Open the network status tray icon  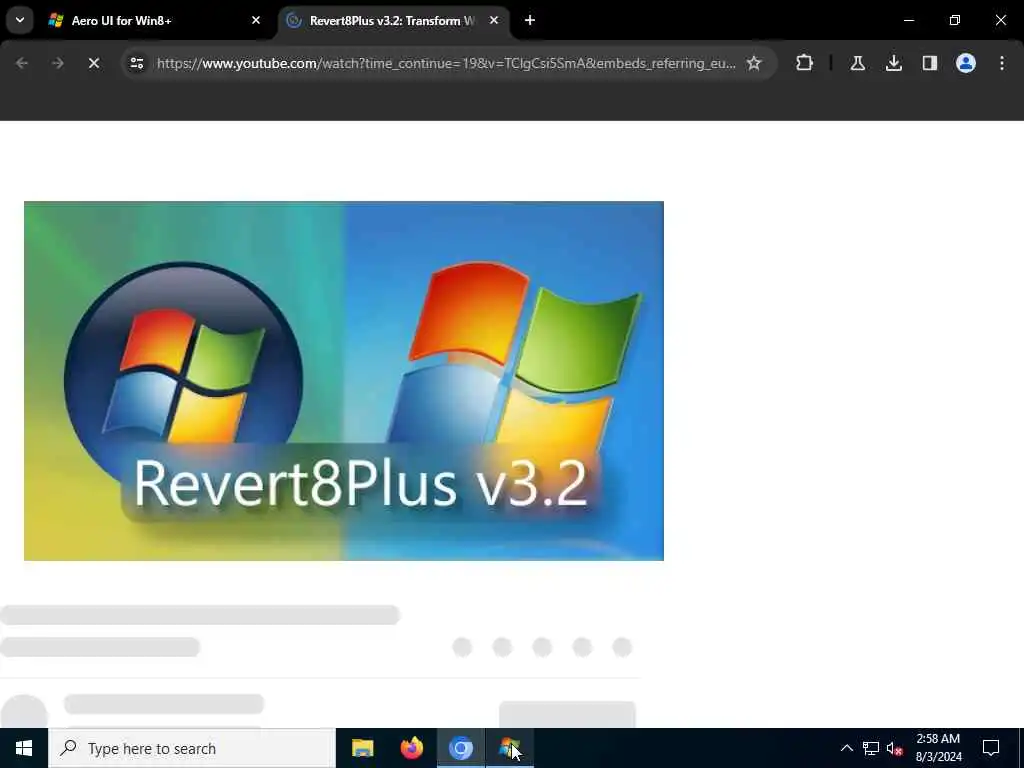point(871,748)
